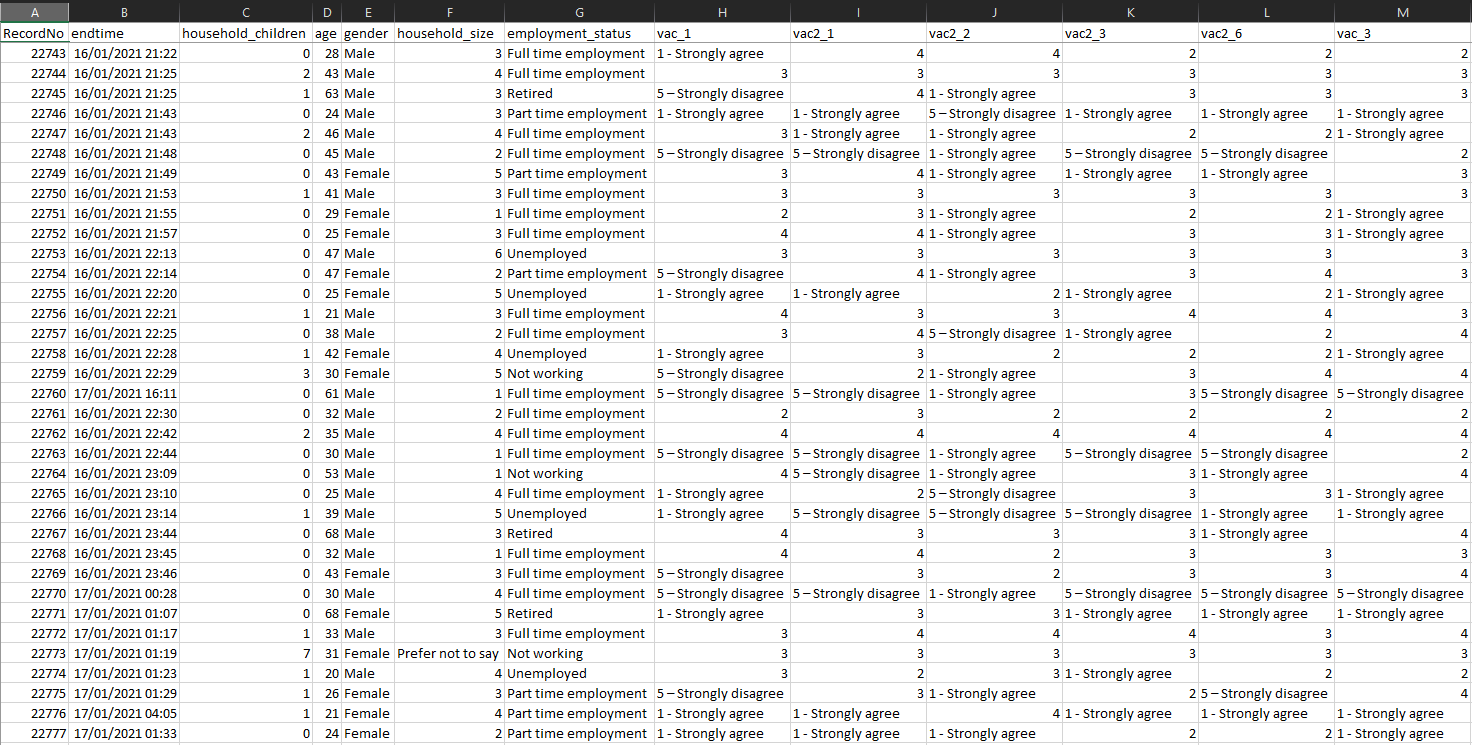Select age value 63 for record 22745
Viewport: 1472px width, 745px height.
tap(326, 93)
